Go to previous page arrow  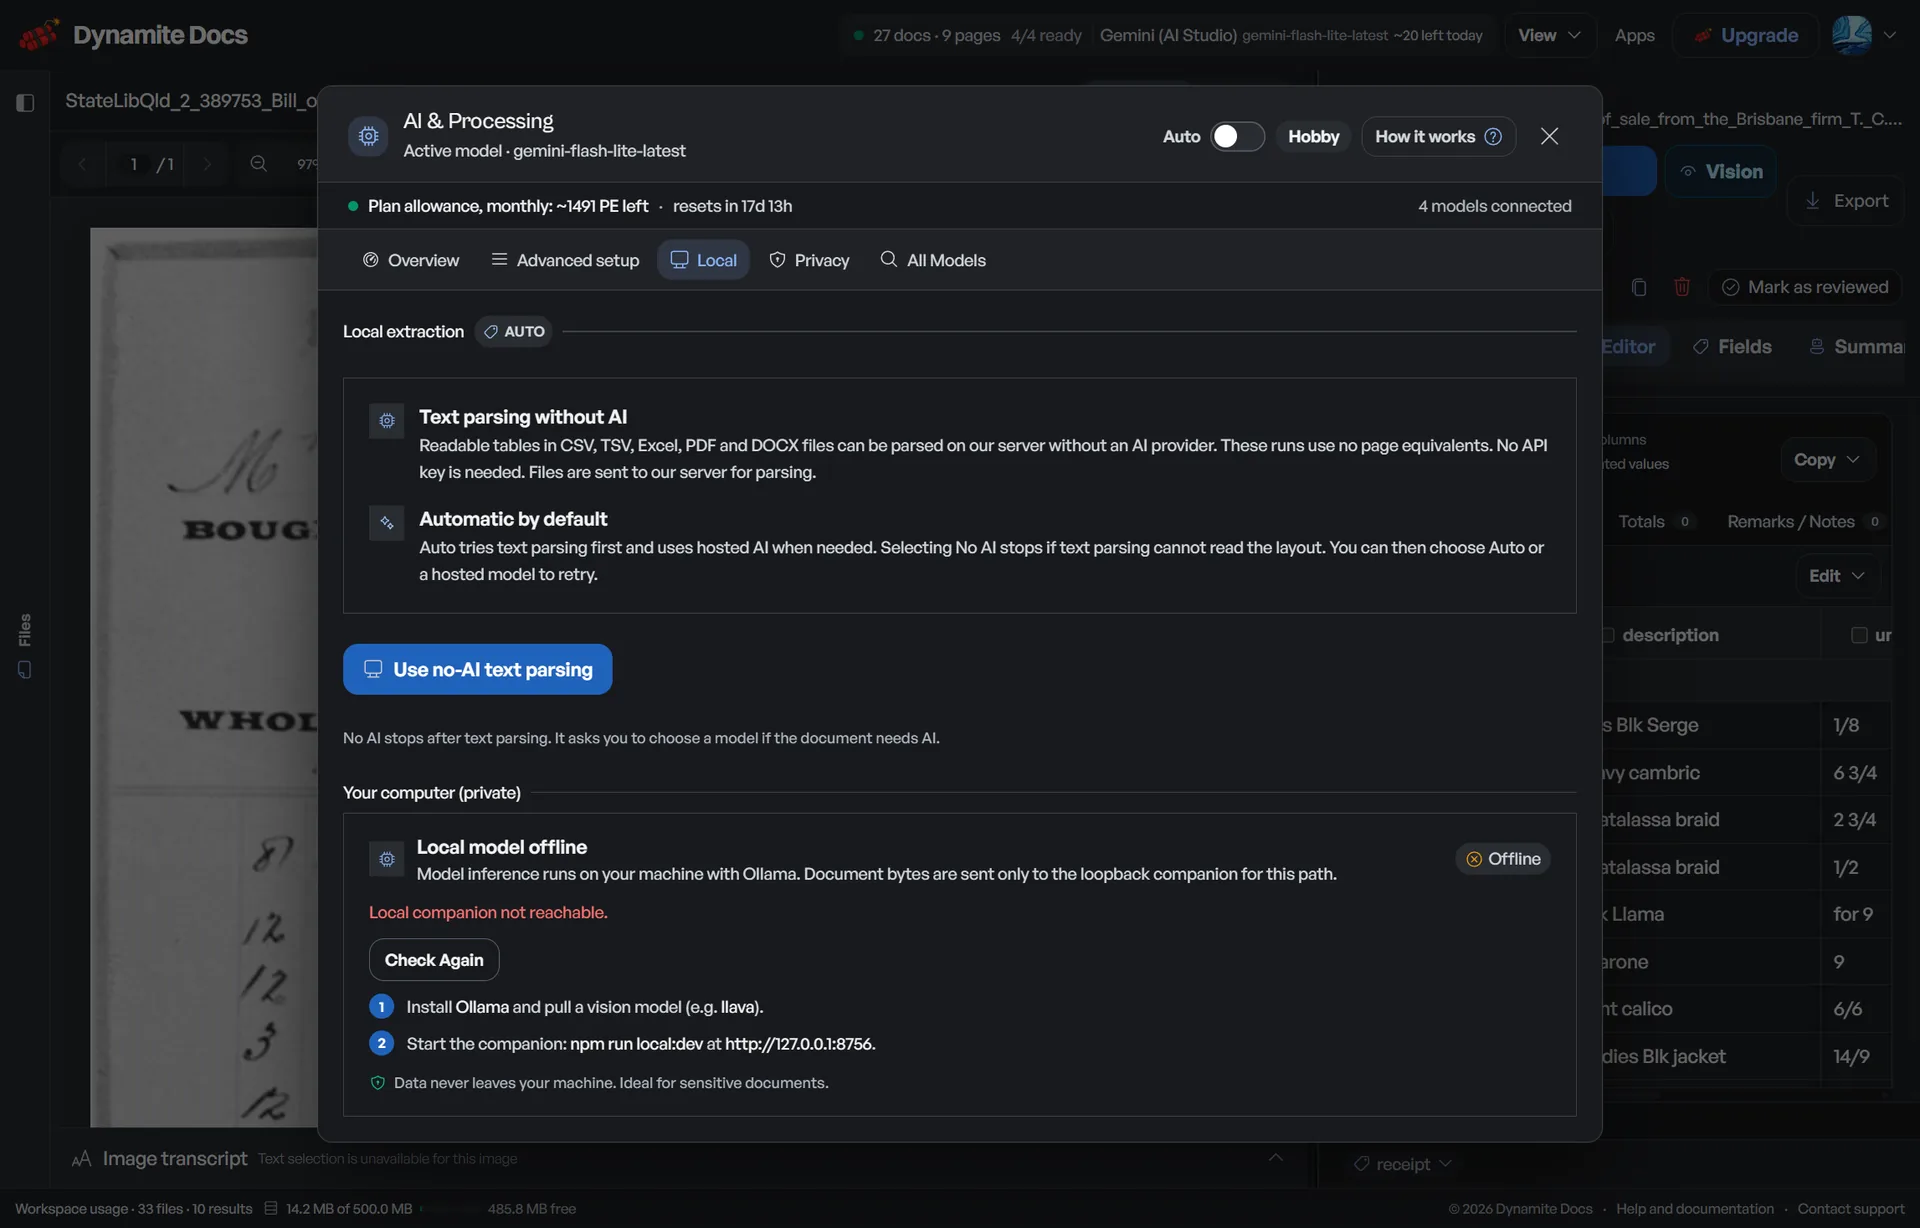pyautogui.click(x=83, y=163)
